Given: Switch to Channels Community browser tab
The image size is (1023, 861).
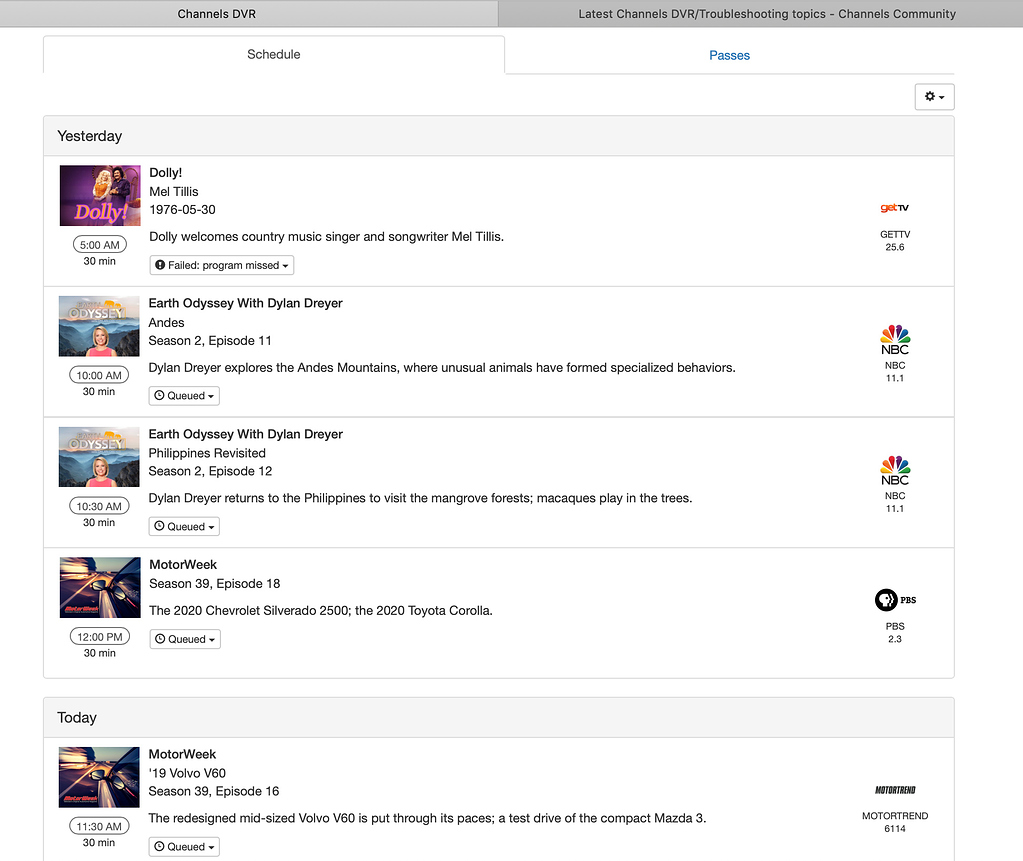Looking at the screenshot, I should (766, 14).
